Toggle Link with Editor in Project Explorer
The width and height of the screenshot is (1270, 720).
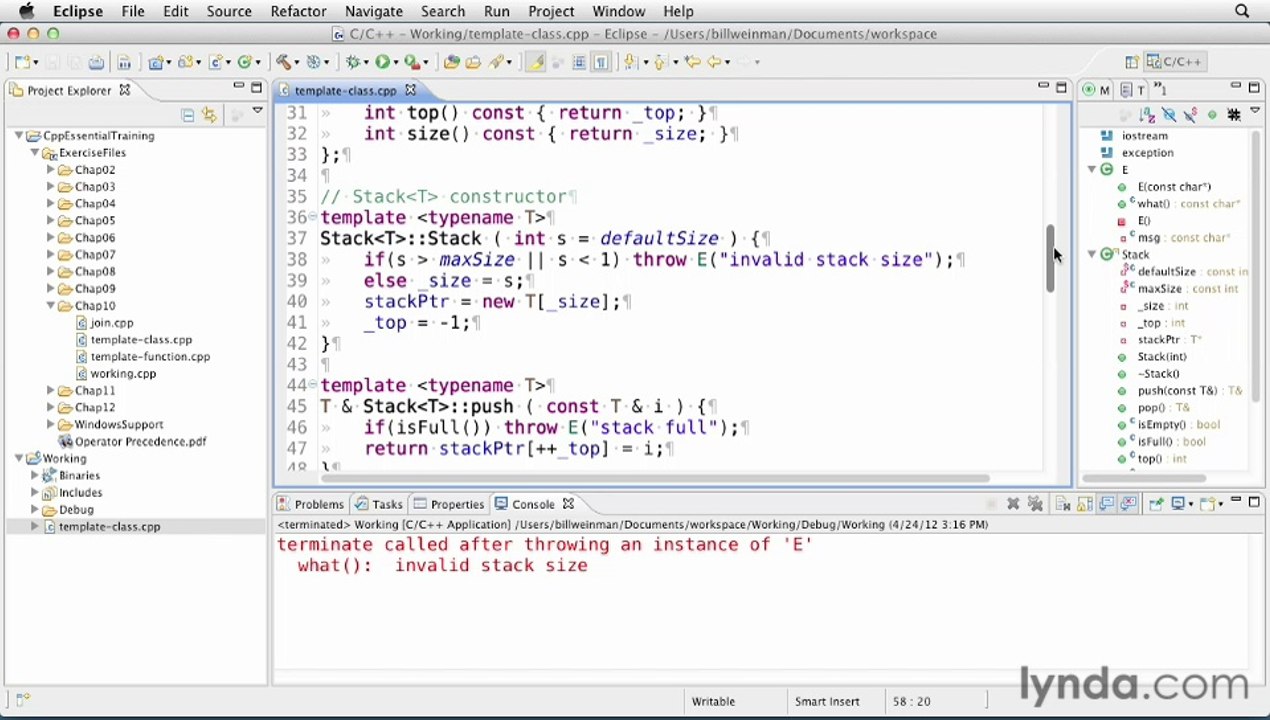(209, 115)
